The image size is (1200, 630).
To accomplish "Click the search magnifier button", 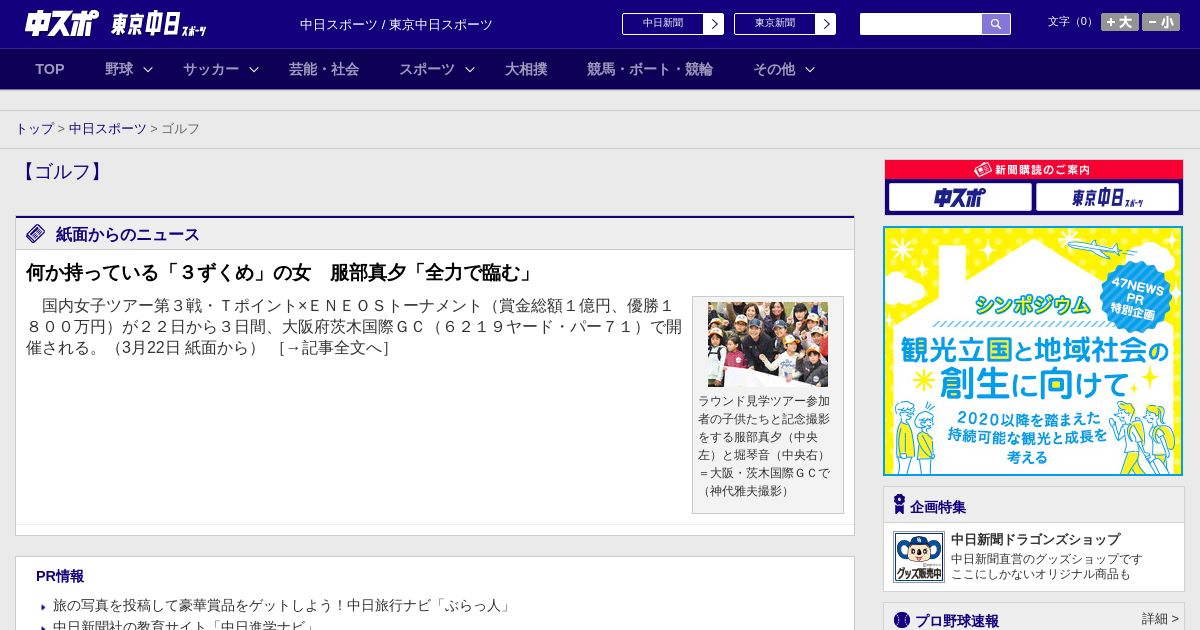I will (996, 24).
